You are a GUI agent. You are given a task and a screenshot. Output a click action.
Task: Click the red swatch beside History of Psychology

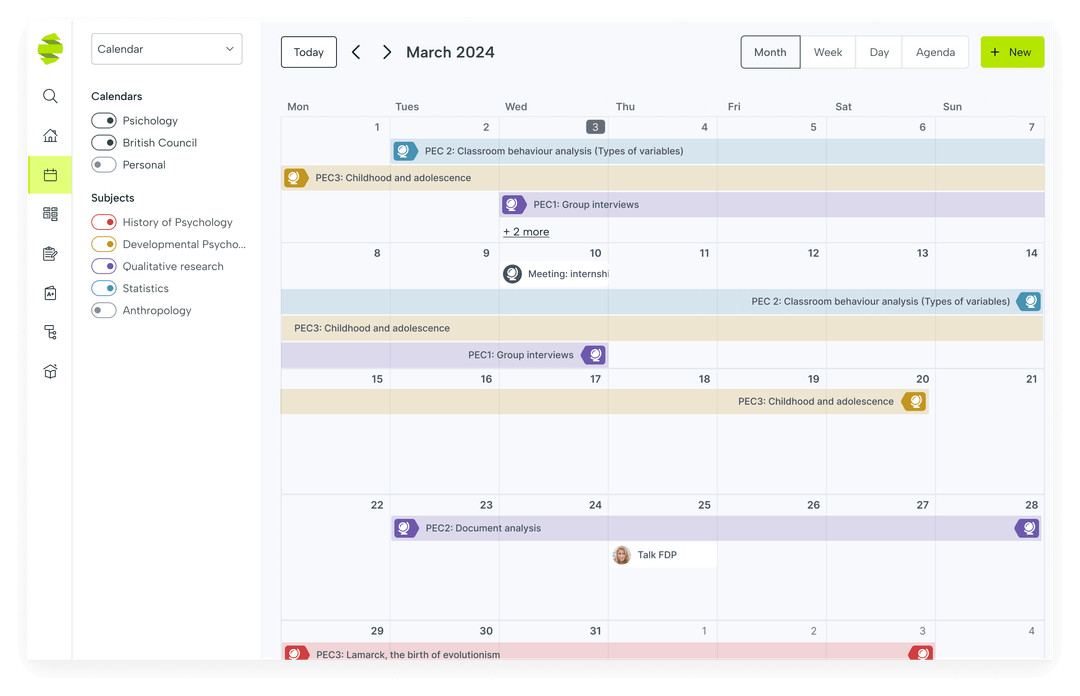point(108,222)
